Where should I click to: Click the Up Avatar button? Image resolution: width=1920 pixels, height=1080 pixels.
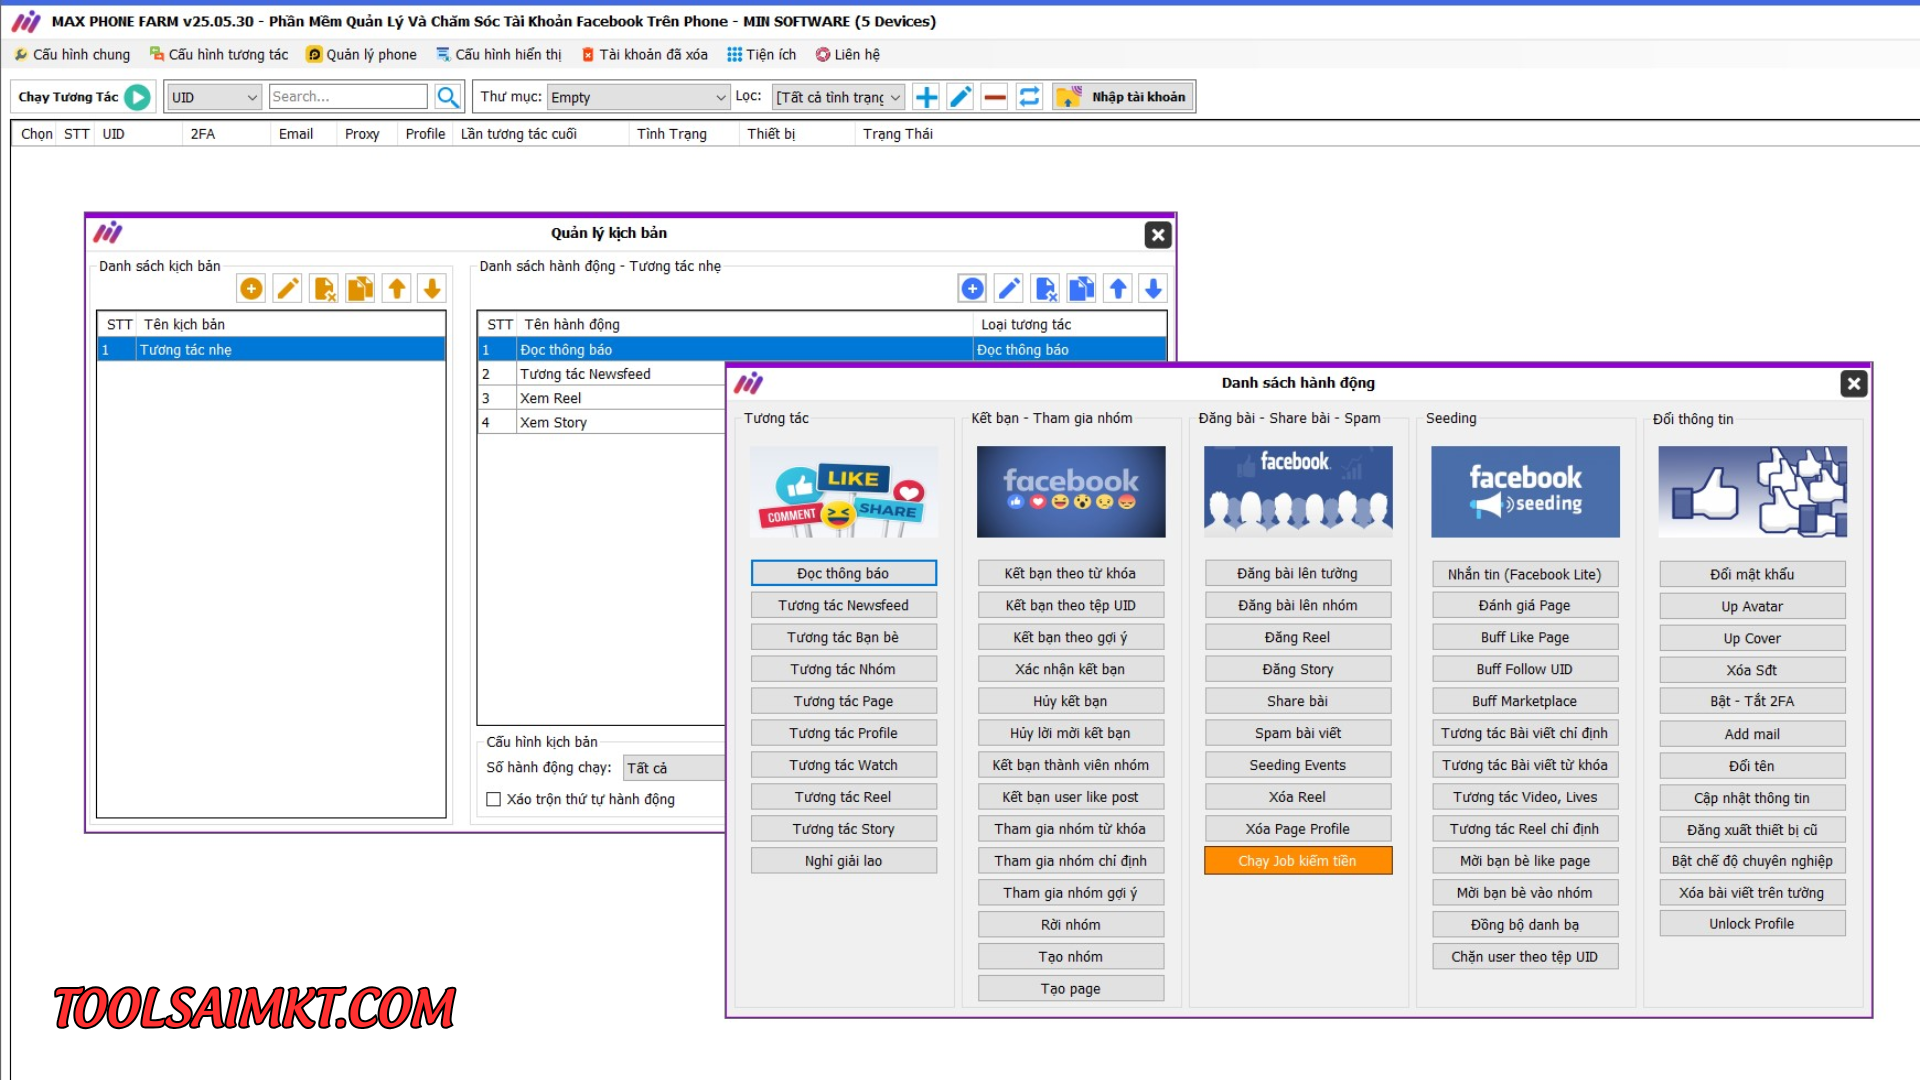1752,606
